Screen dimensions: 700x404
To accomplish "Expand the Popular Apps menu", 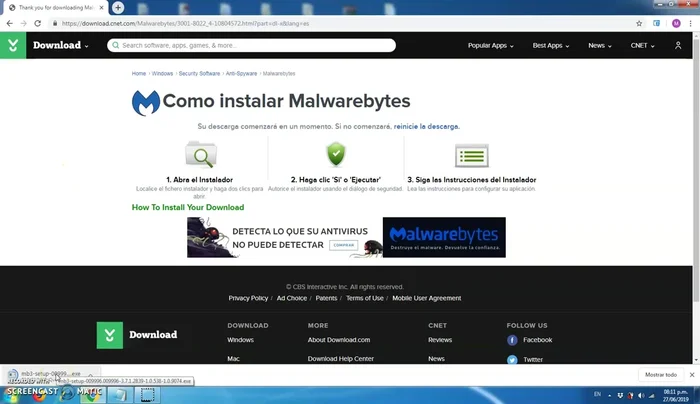I will [x=490, y=46].
